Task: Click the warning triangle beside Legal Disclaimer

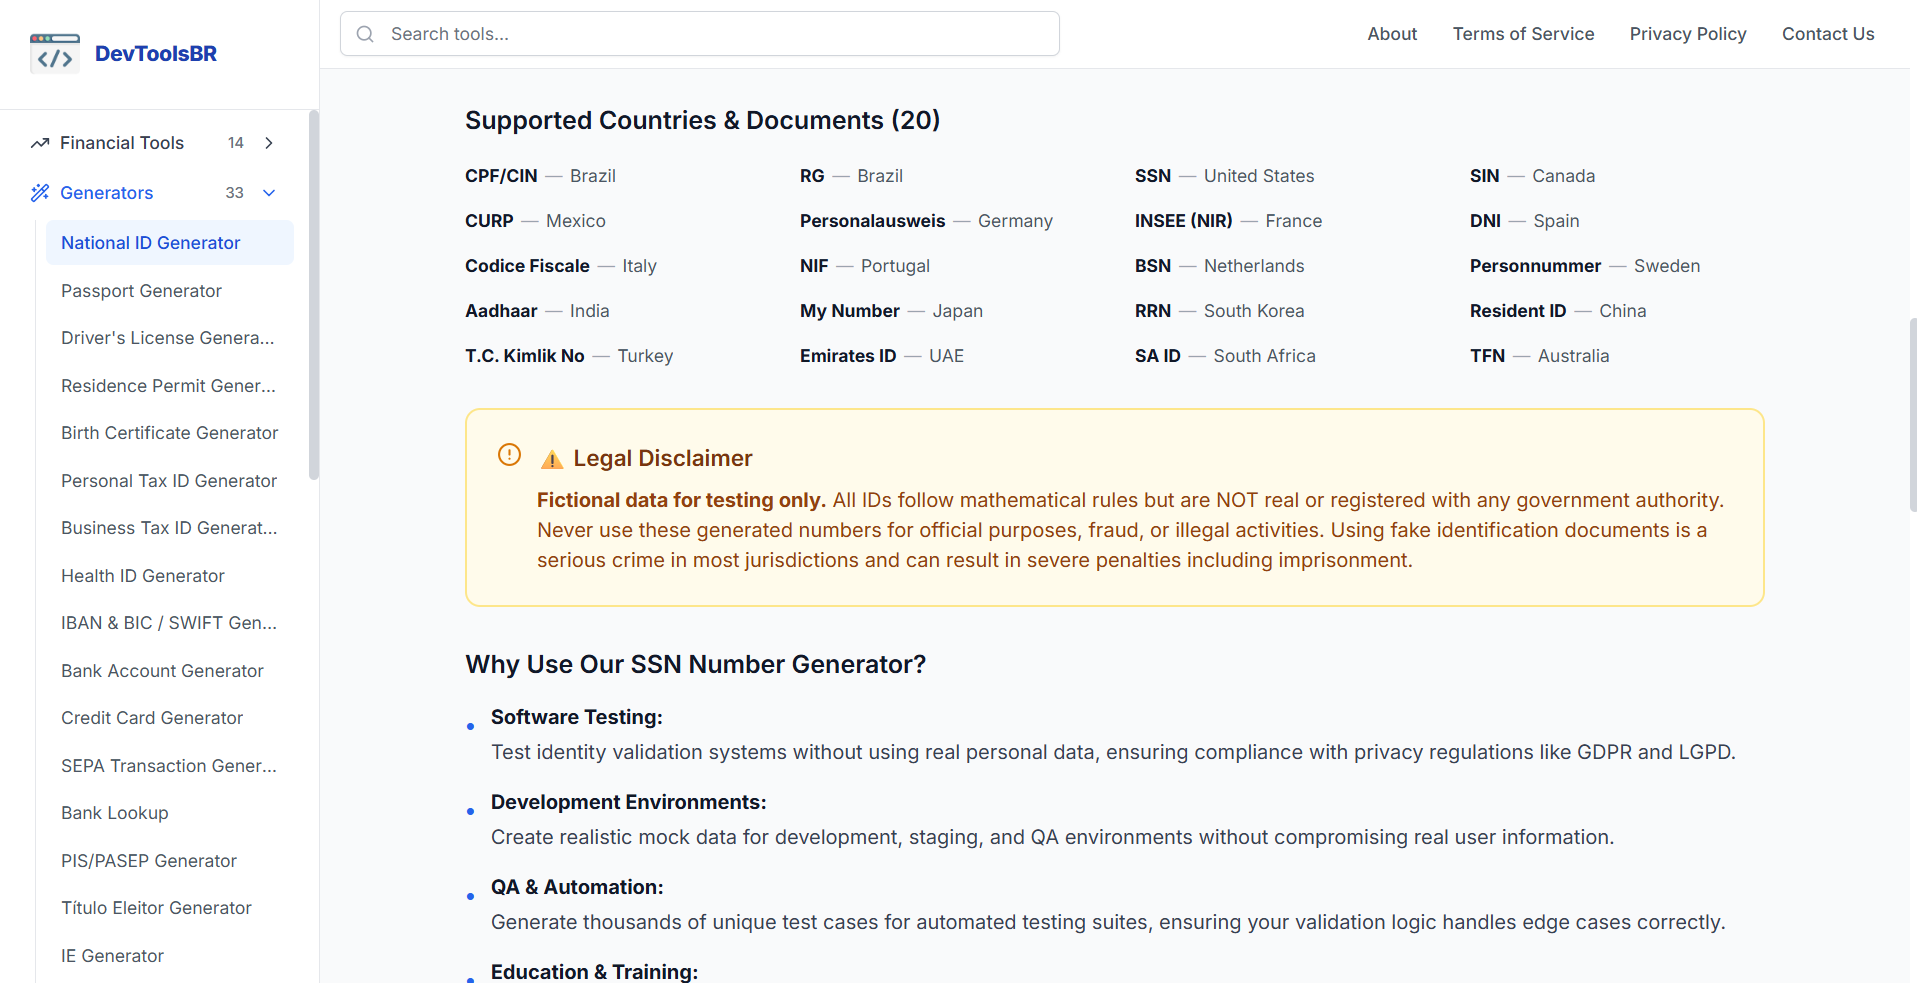Action: point(552,459)
